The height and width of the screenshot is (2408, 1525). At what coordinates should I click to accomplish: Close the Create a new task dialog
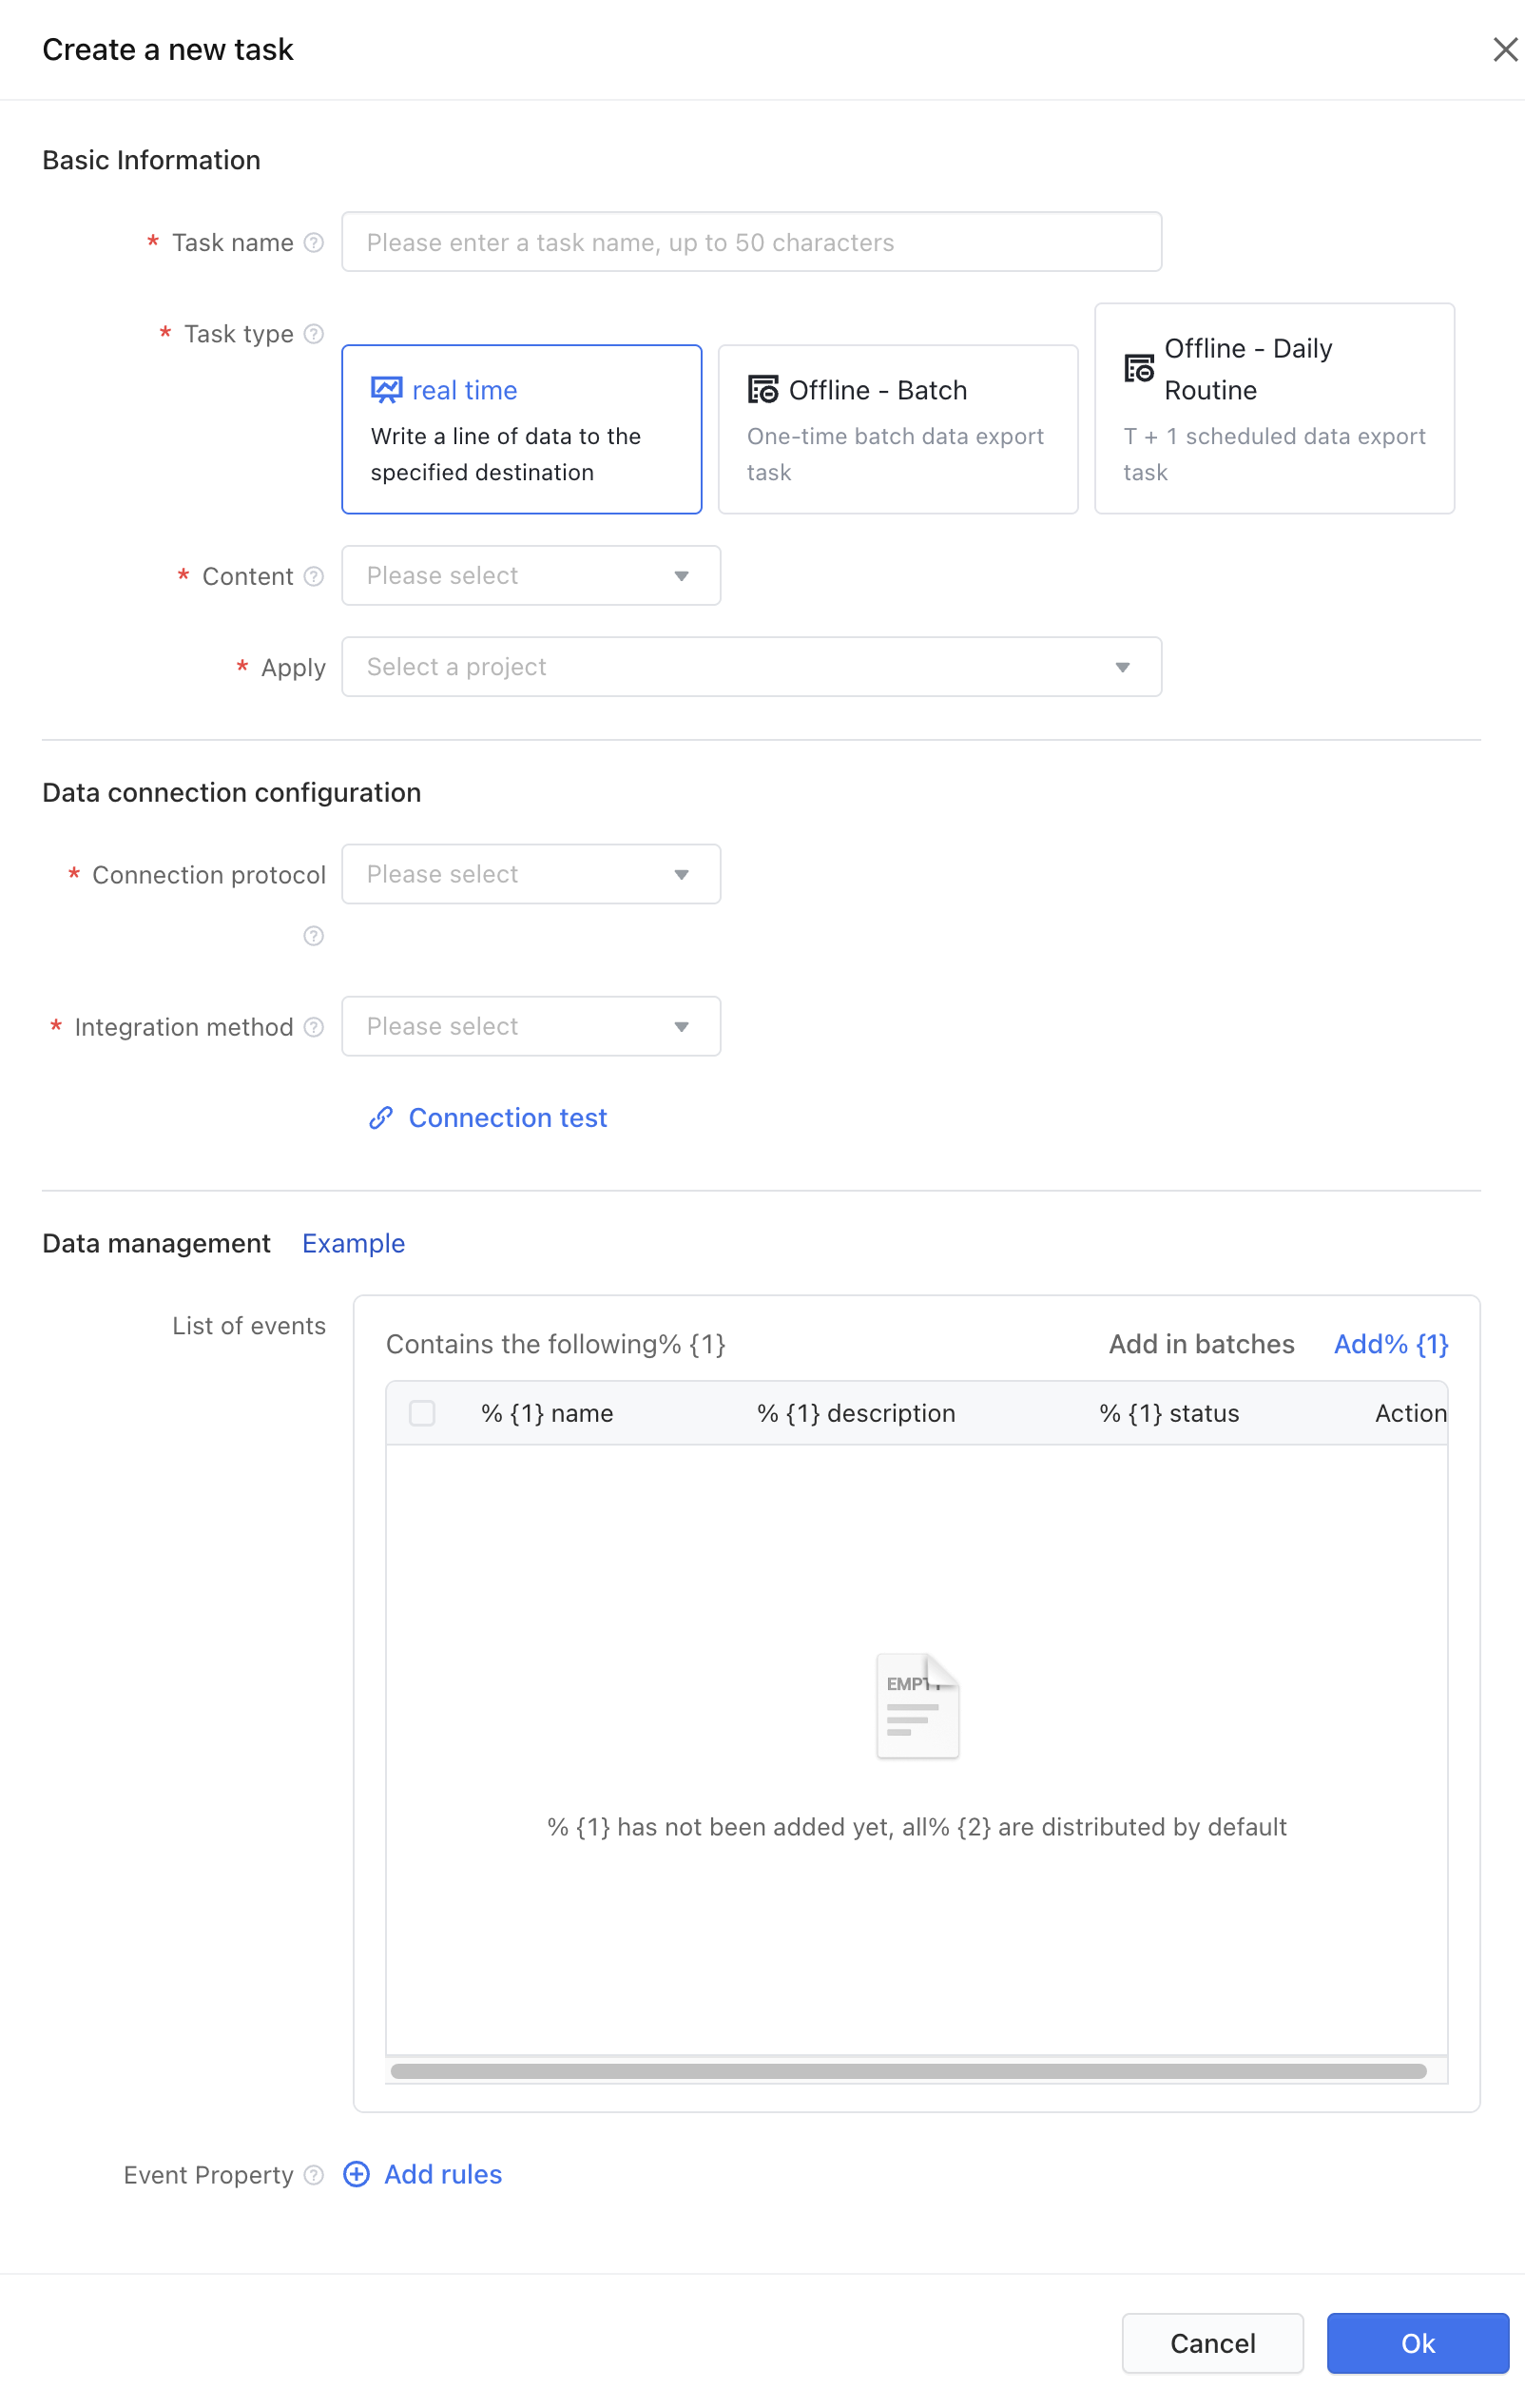pos(1504,49)
